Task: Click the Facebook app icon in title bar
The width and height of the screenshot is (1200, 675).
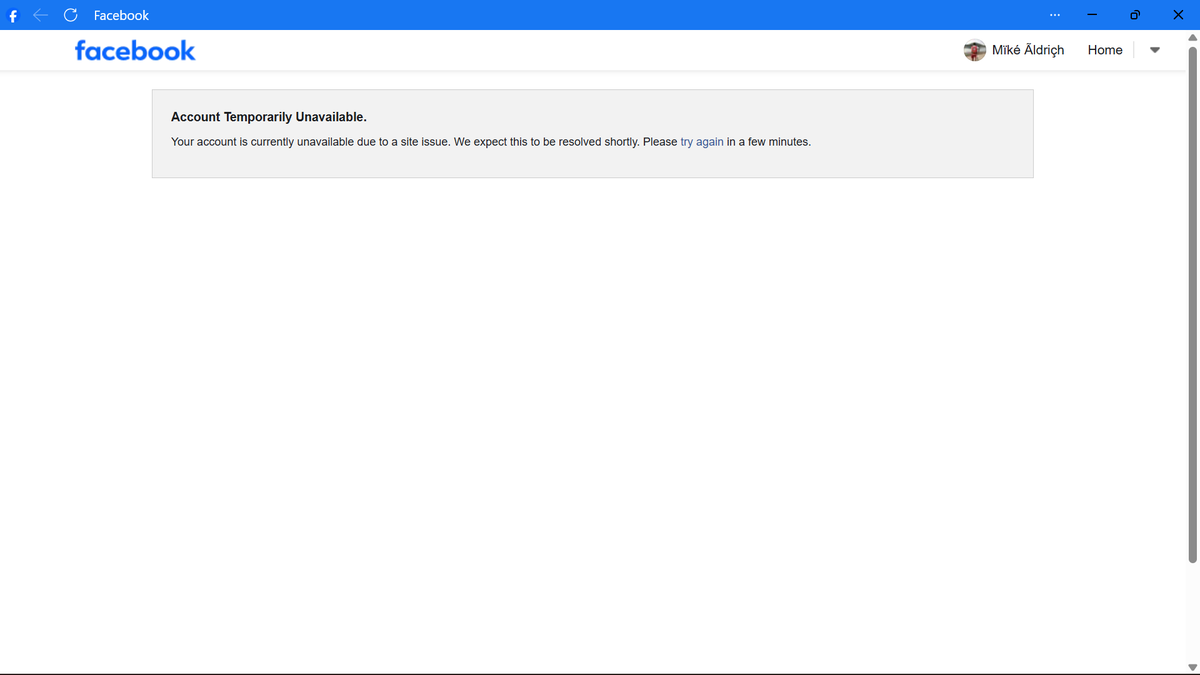Action: pyautogui.click(x=13, y=15)
